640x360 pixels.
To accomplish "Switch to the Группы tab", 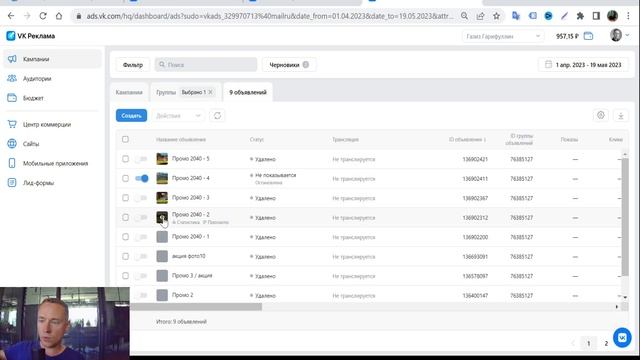I will pos(166,92).
